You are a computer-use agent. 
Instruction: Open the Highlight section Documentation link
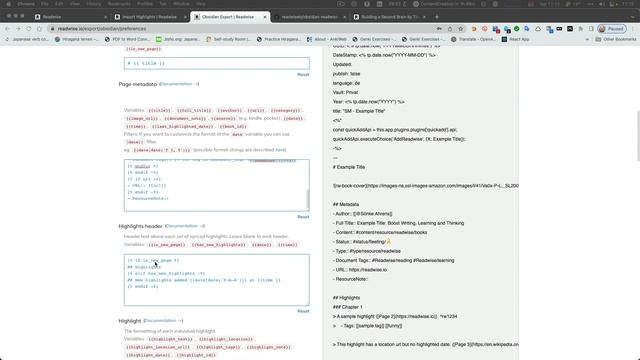[x=163, y=321]
